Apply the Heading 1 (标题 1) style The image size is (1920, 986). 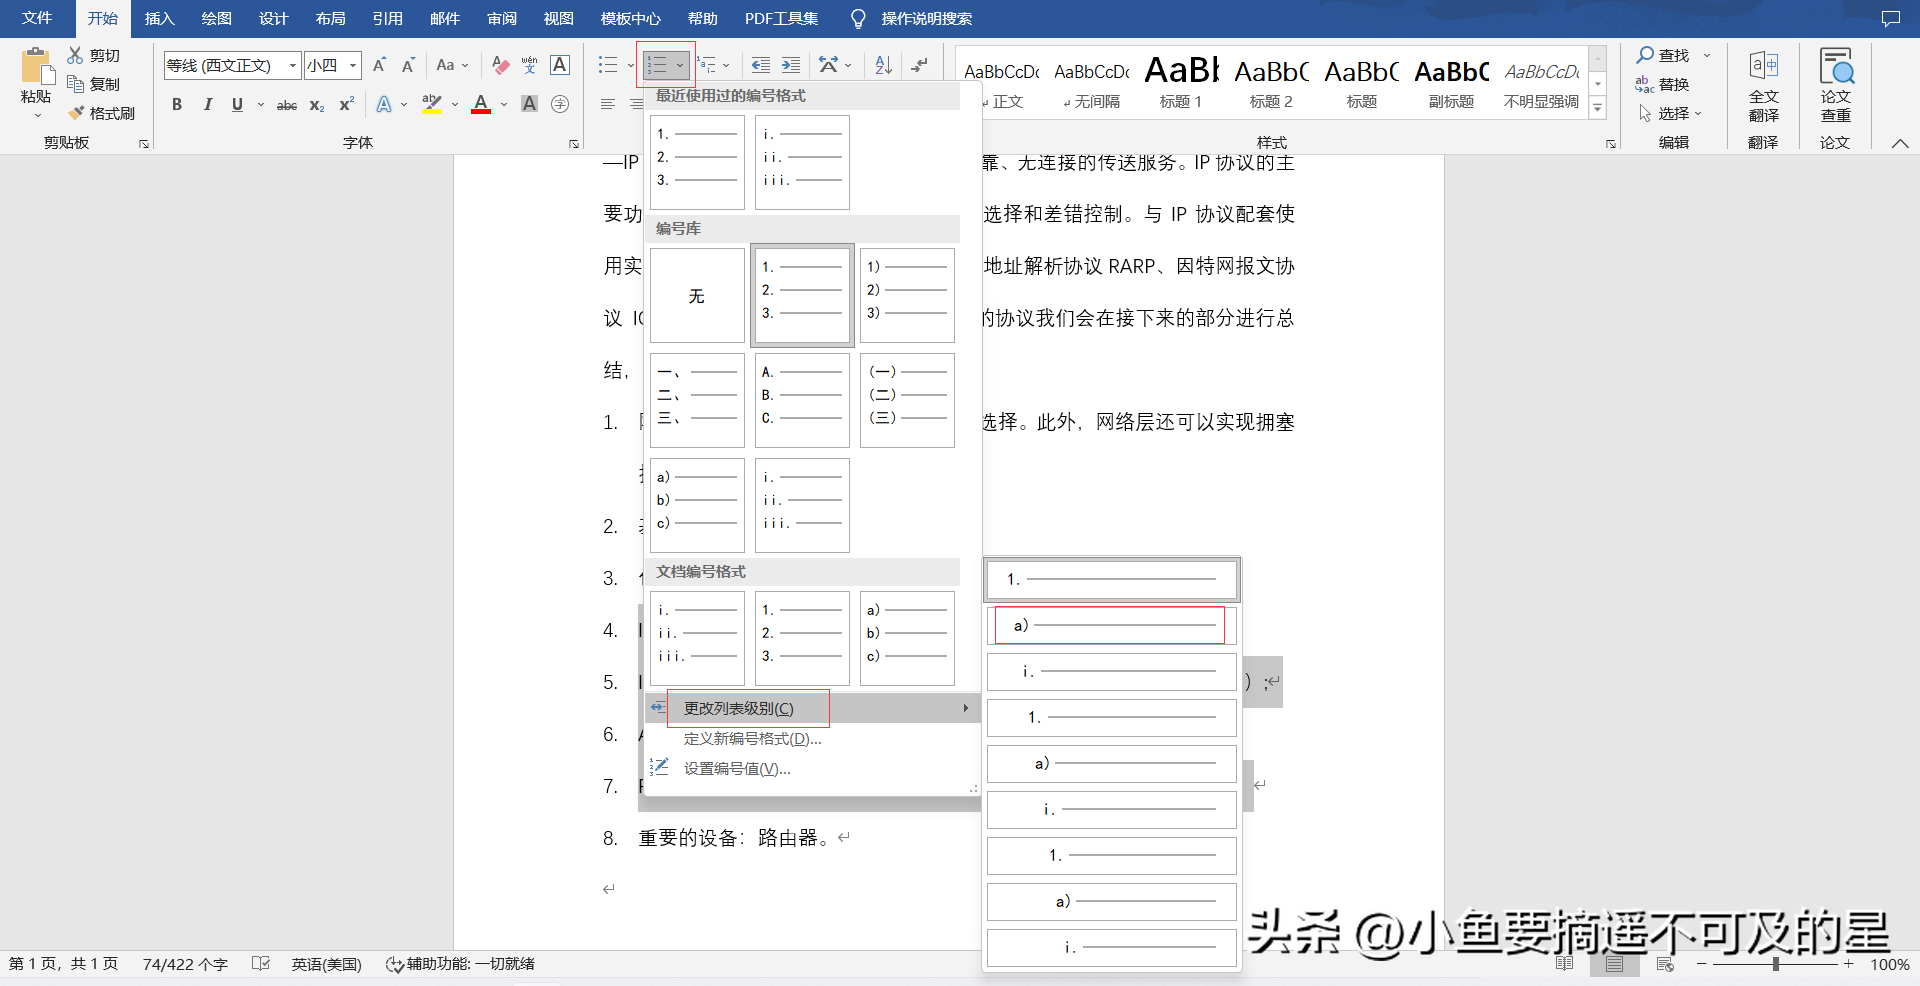point(1181,83)
